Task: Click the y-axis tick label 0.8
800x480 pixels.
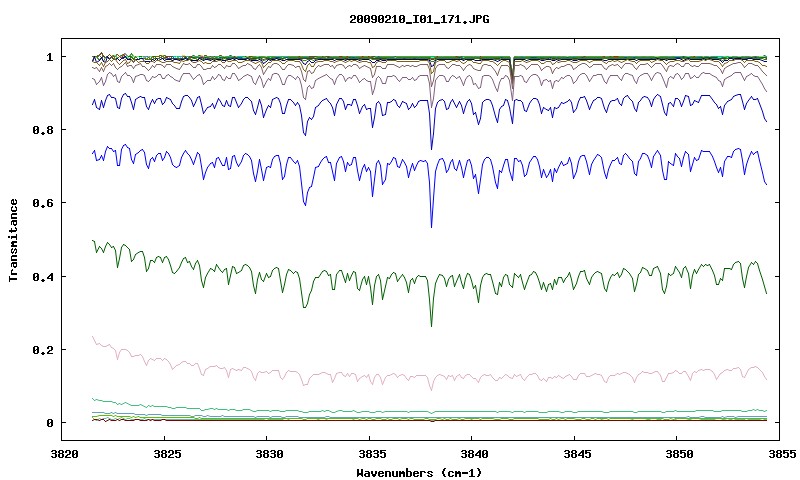Action: [42, 130]
